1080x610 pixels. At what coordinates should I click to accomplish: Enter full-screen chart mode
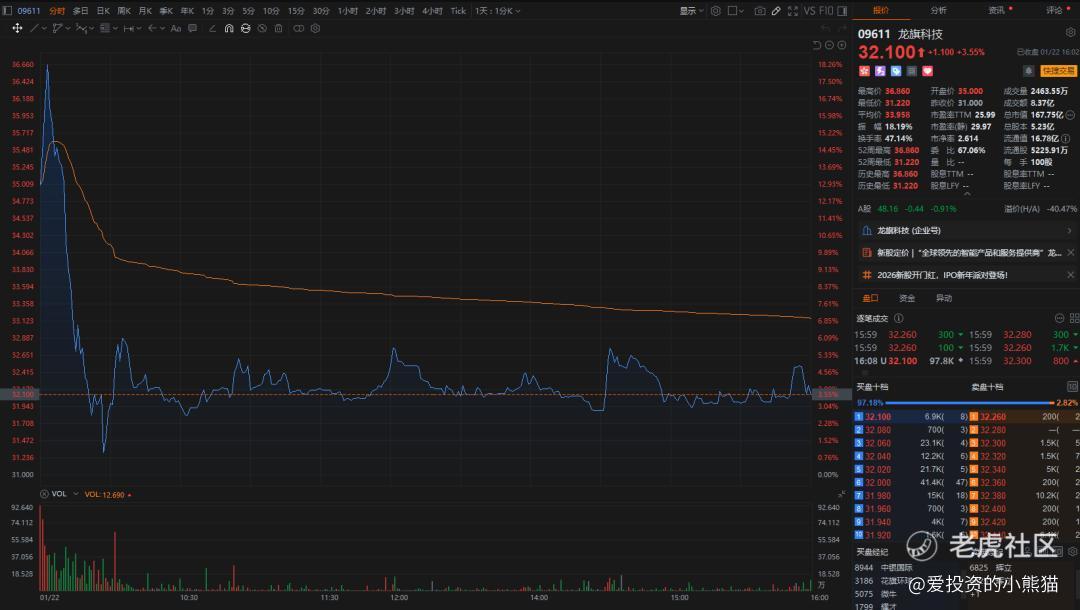coord(793,11)
